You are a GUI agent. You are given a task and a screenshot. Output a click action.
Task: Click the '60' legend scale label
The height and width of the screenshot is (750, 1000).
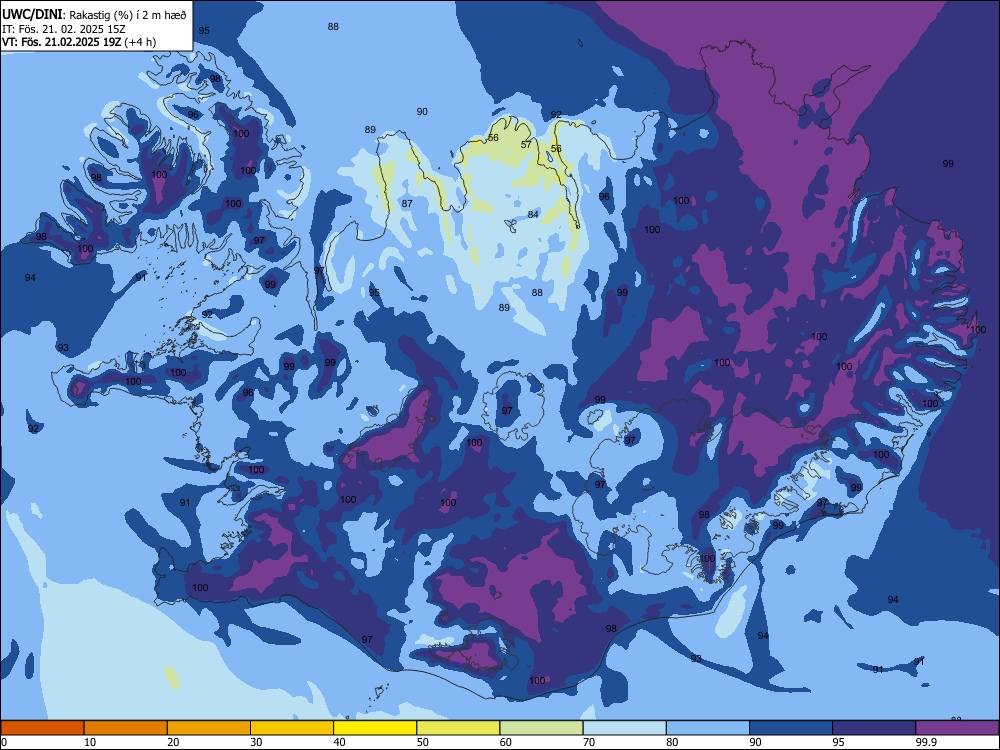[x=506, y=742]
